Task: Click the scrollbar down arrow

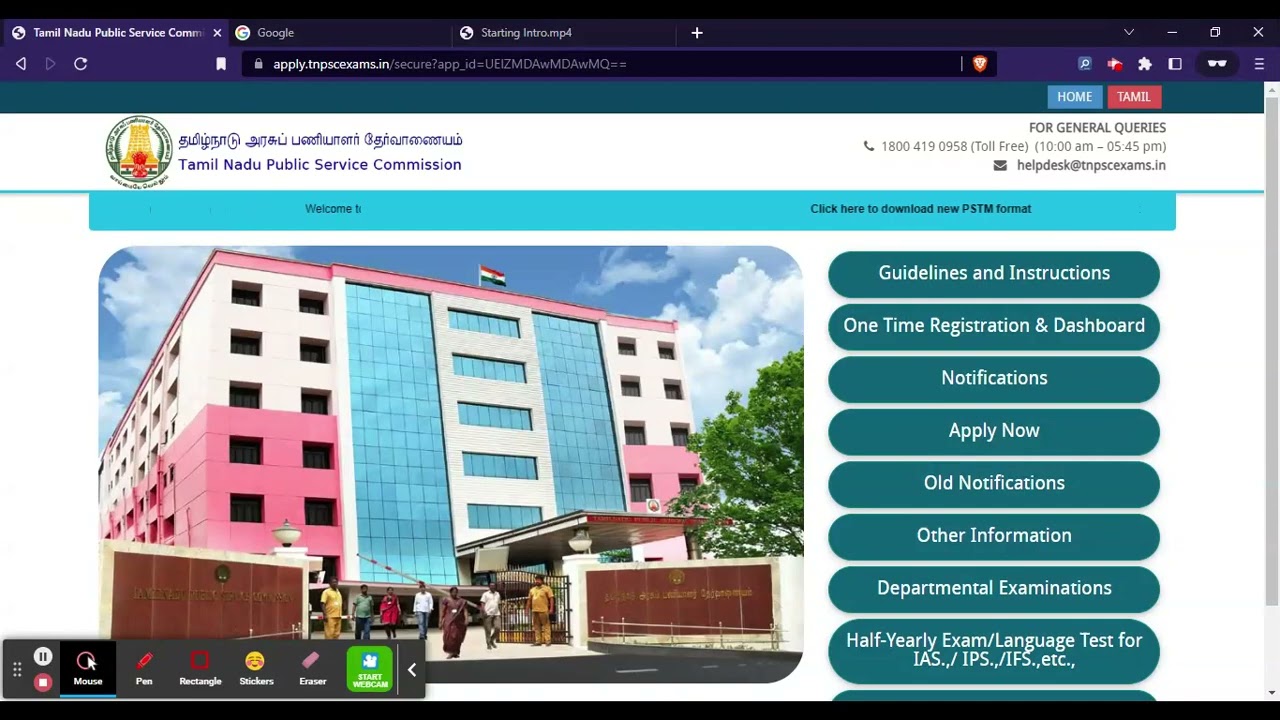Action: coord(1272,692)
